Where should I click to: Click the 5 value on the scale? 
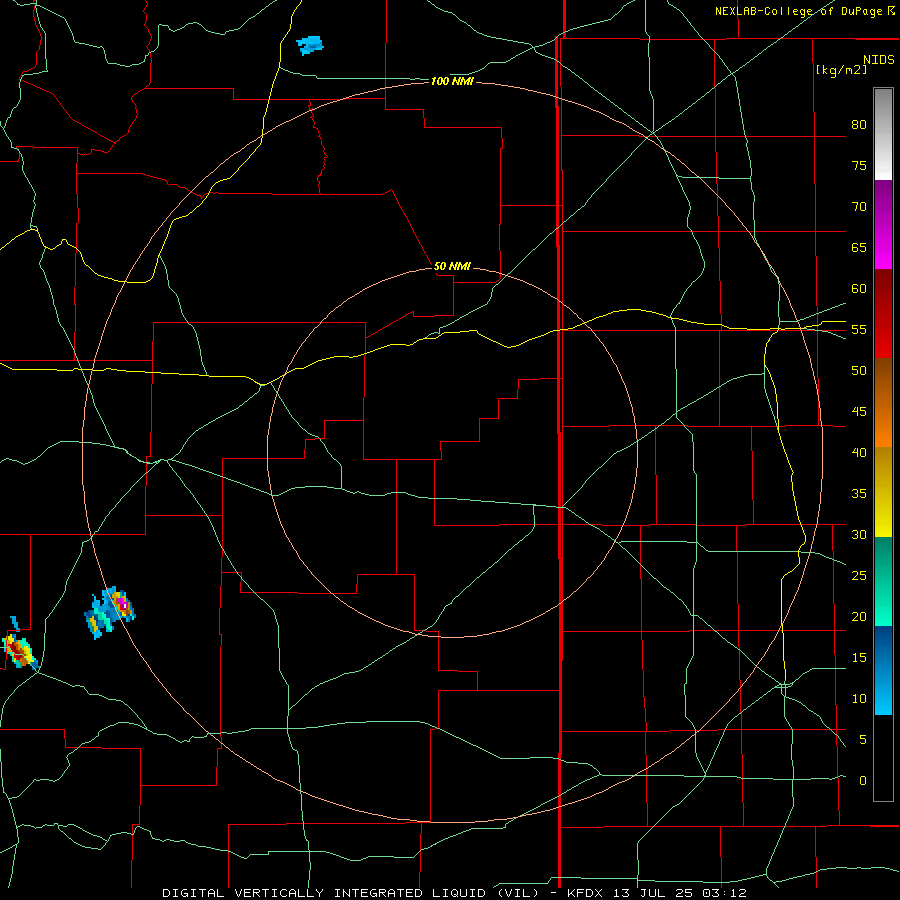[863, 740]
